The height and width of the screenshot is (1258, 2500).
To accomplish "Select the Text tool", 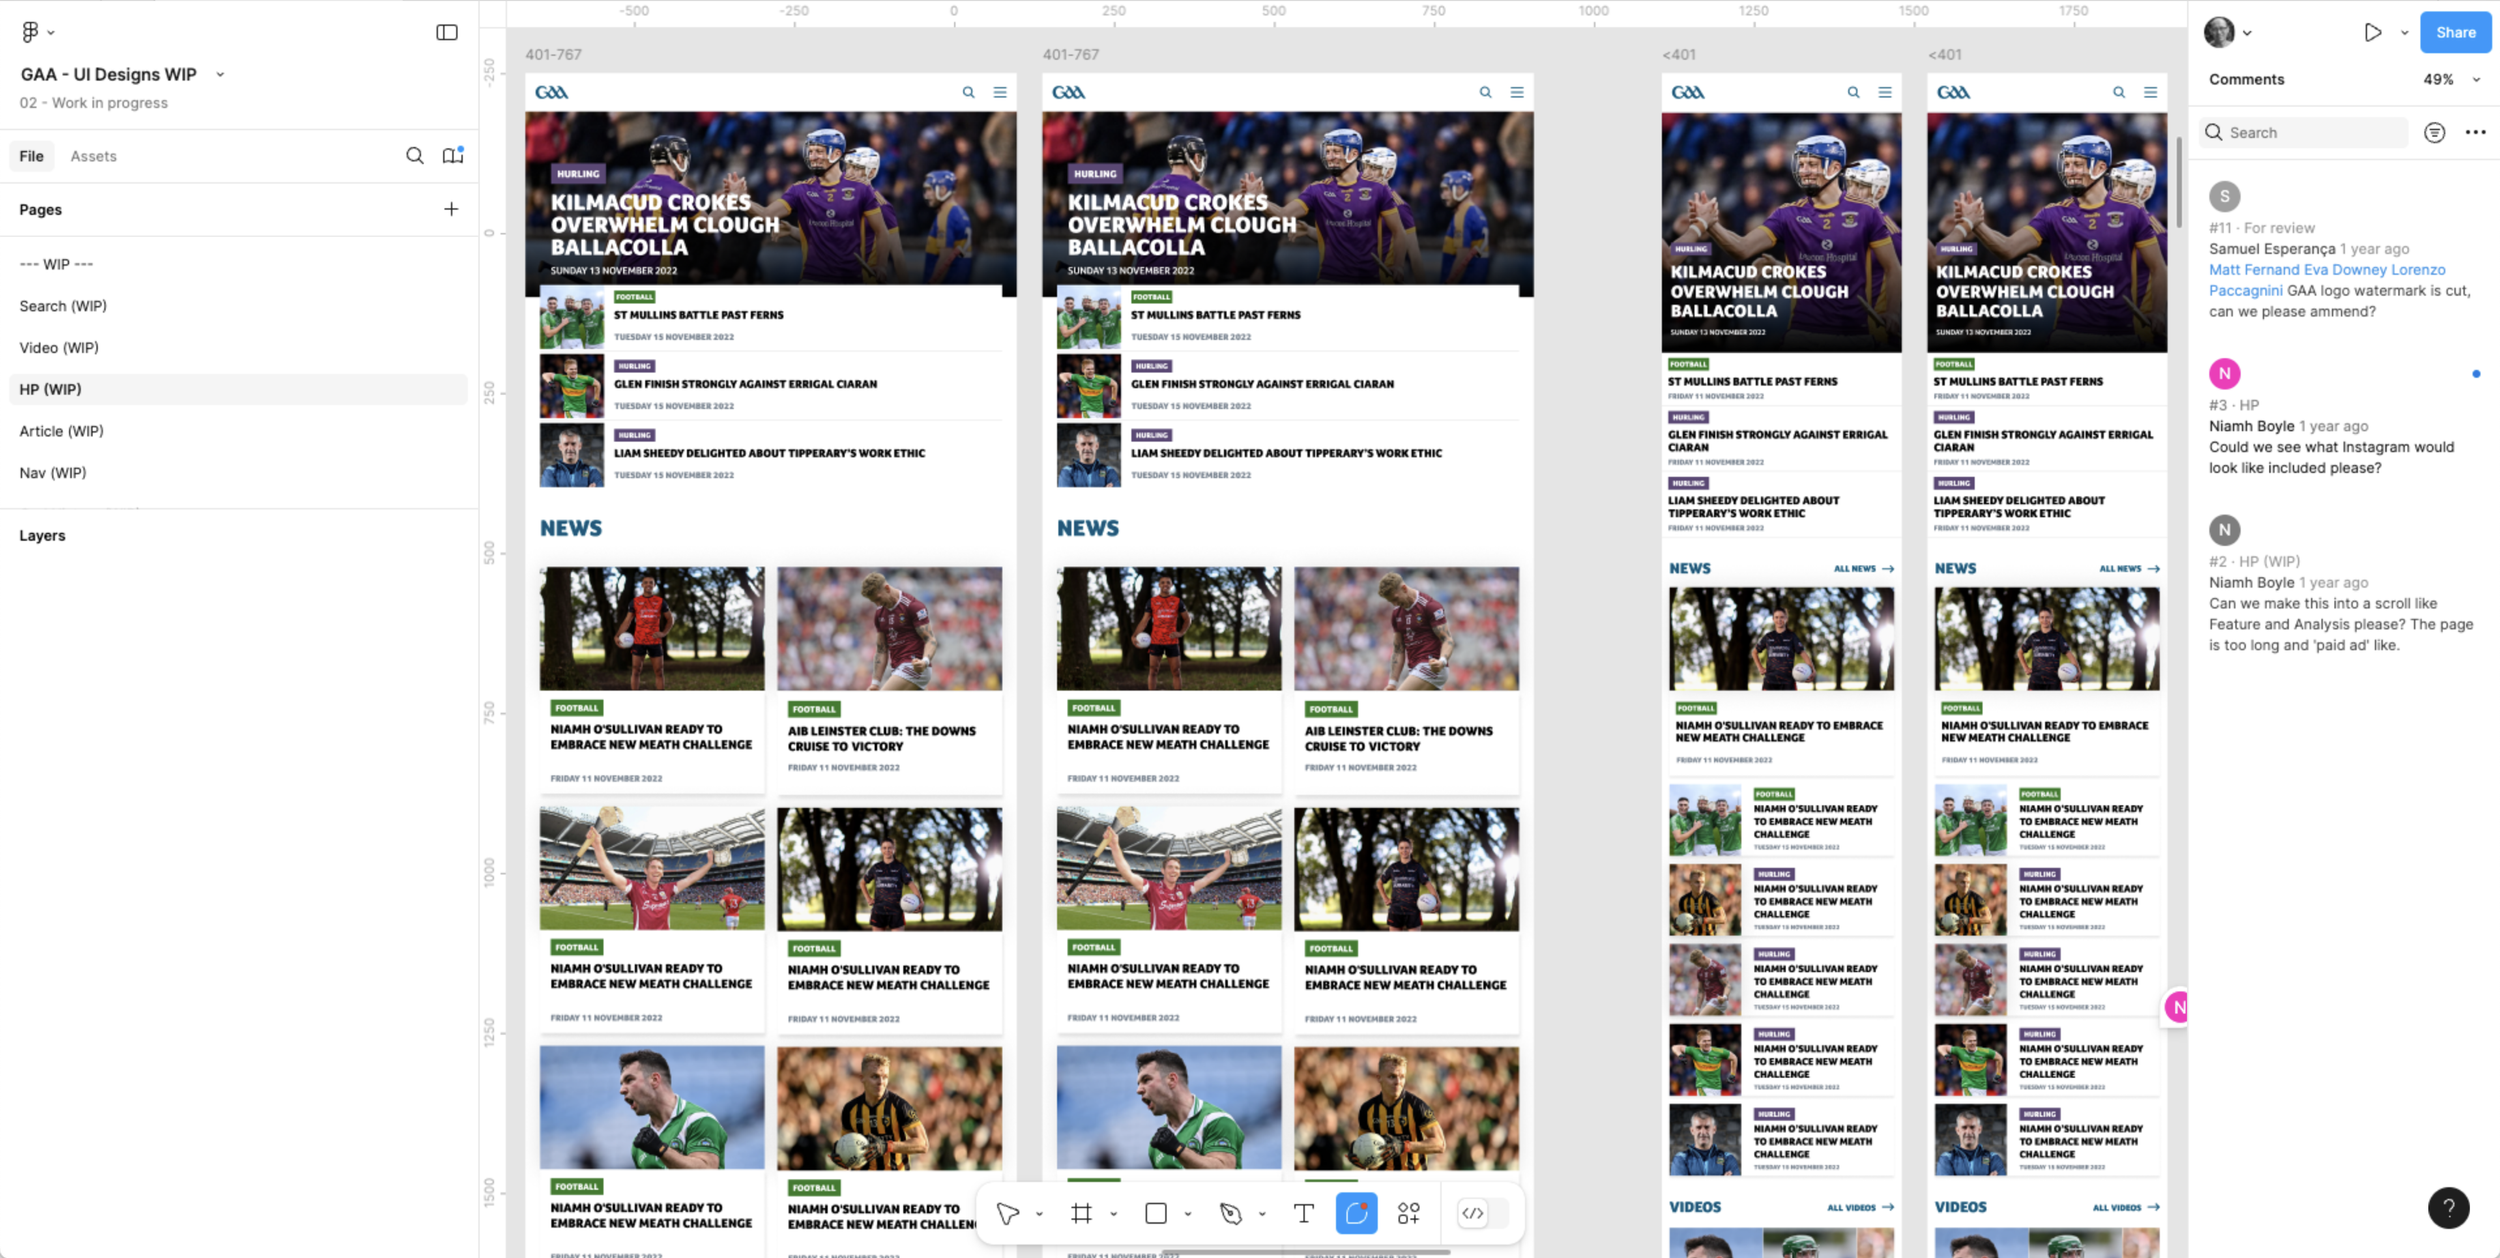I will point(1303,1213).
